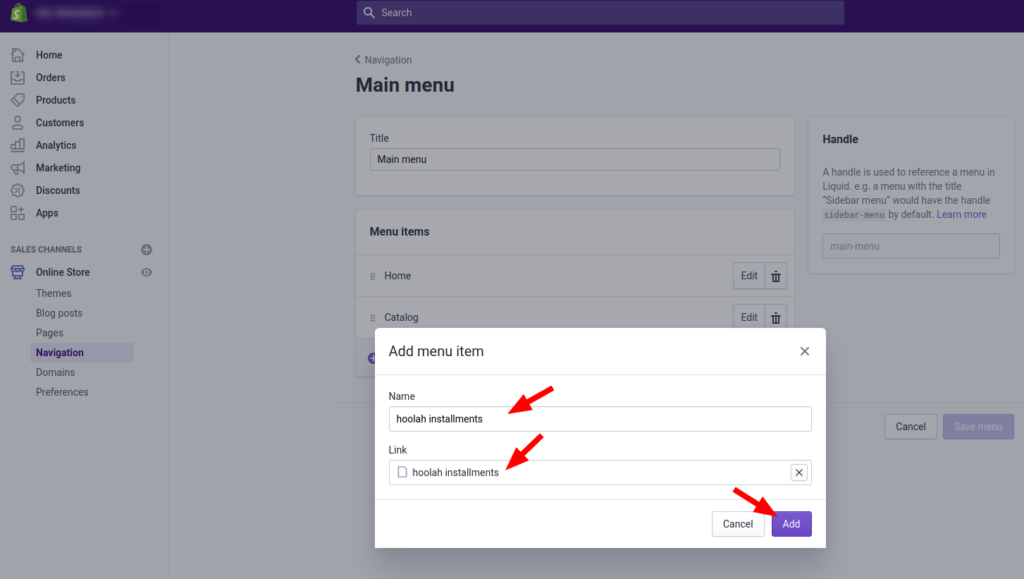The width and height of the screenshot is (1024, 579).
Task: Open Blog posts under Online Store
Action: 59,313
